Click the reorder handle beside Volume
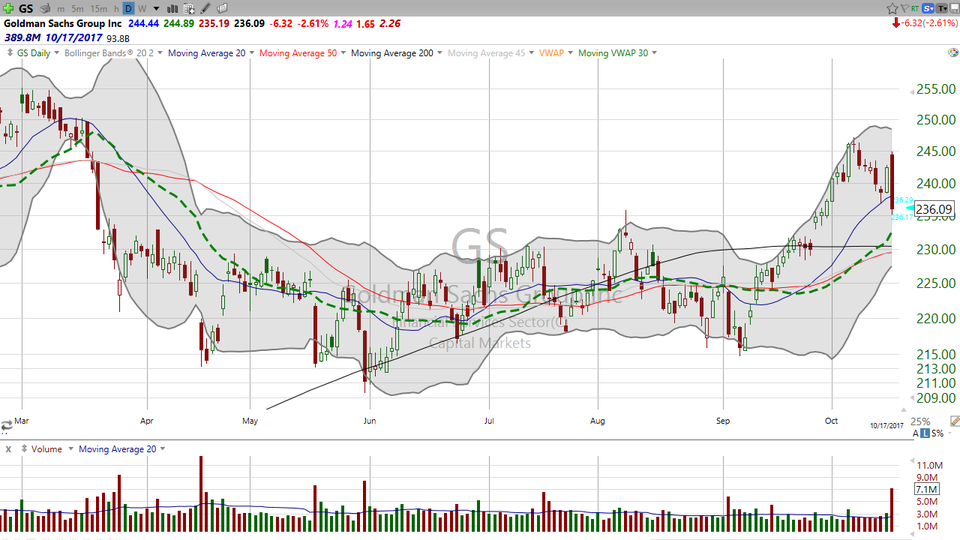The image size is (960, 540). pyautogui.click(x=24, y=449)
